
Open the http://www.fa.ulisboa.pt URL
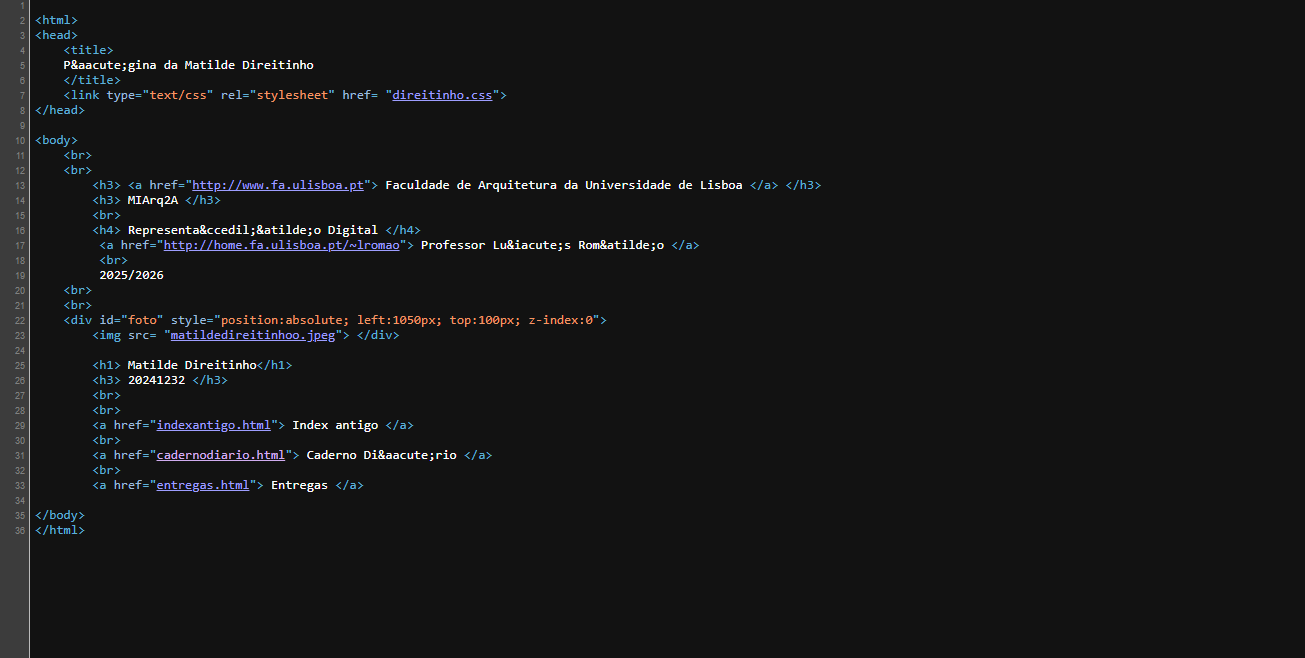277,185
